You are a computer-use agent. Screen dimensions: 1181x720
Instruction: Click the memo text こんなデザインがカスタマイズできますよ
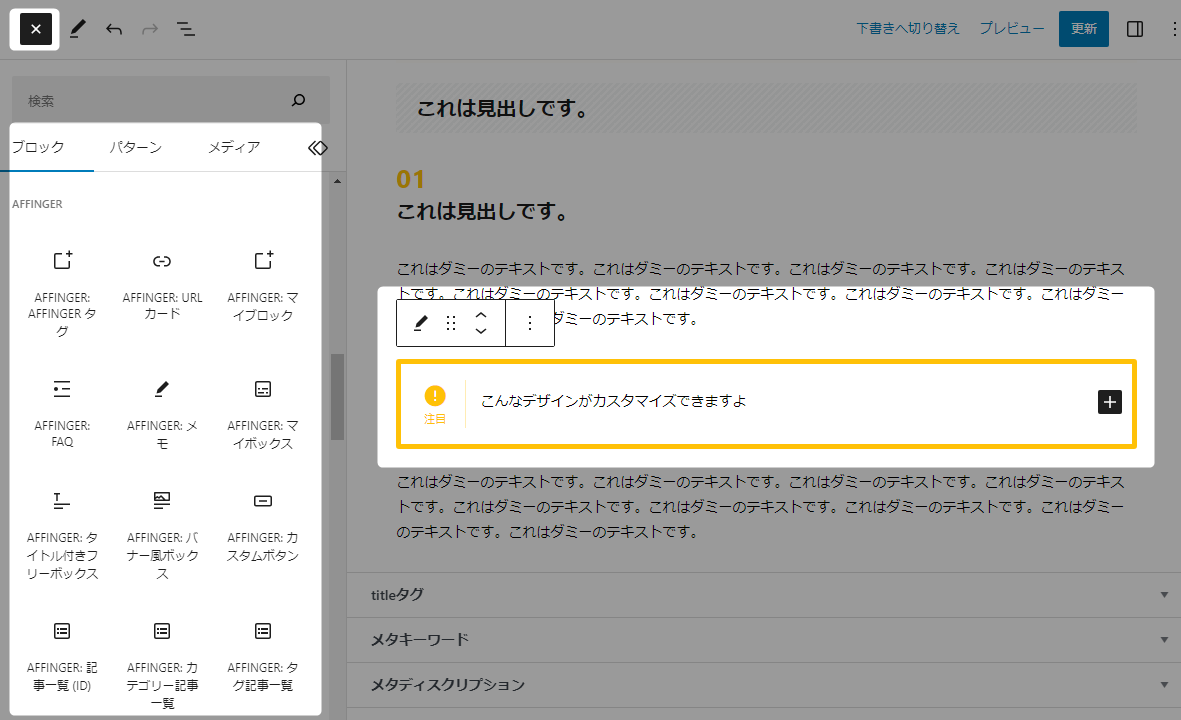click(x=614, y=401)
